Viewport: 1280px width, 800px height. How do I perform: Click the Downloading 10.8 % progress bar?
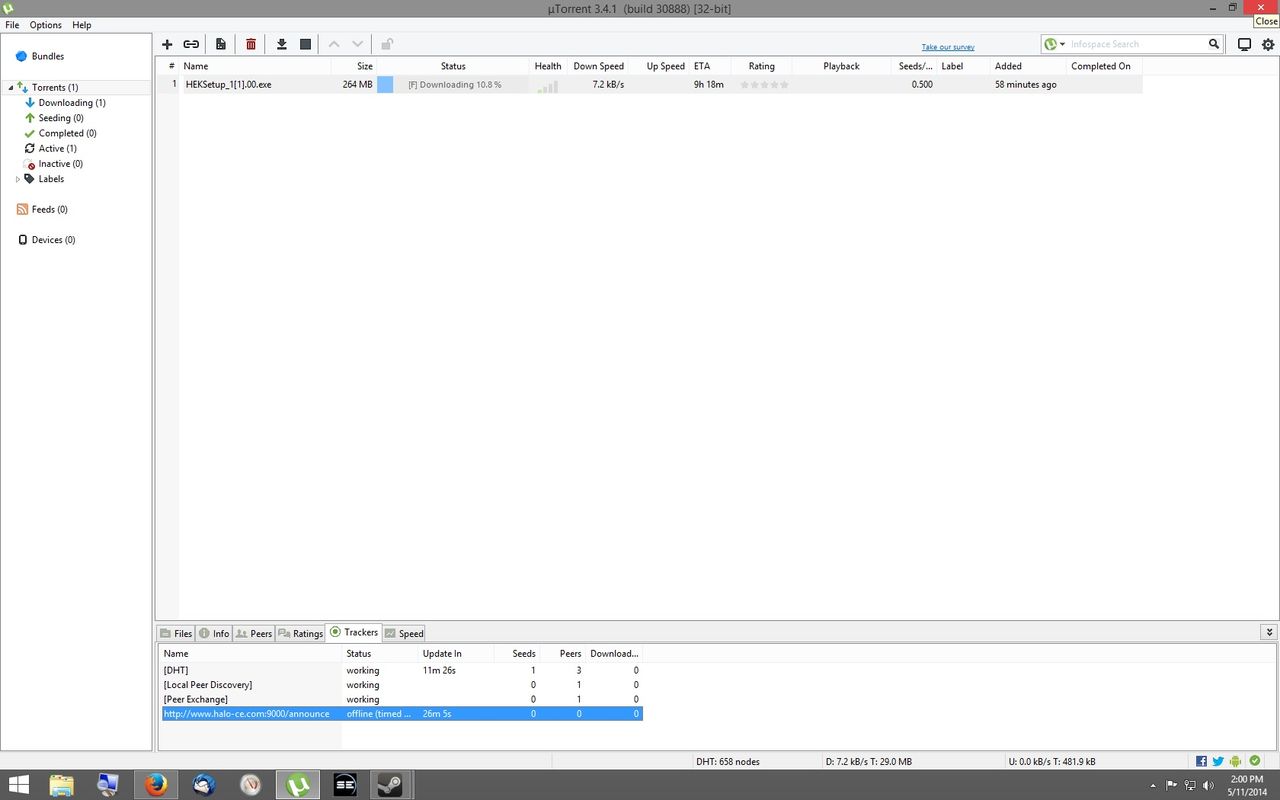[453, 85]
